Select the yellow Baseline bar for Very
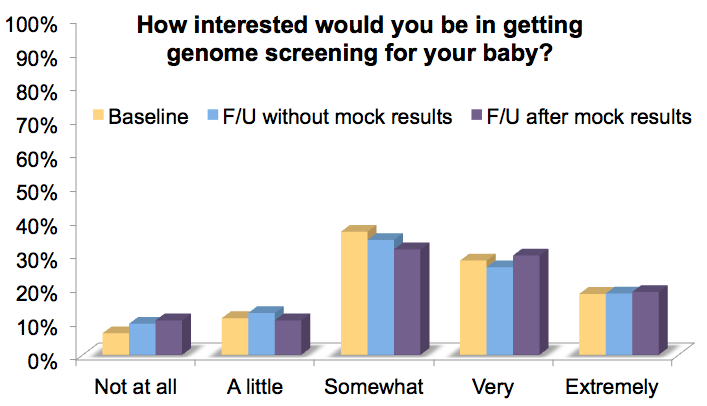 pos(473,308)
